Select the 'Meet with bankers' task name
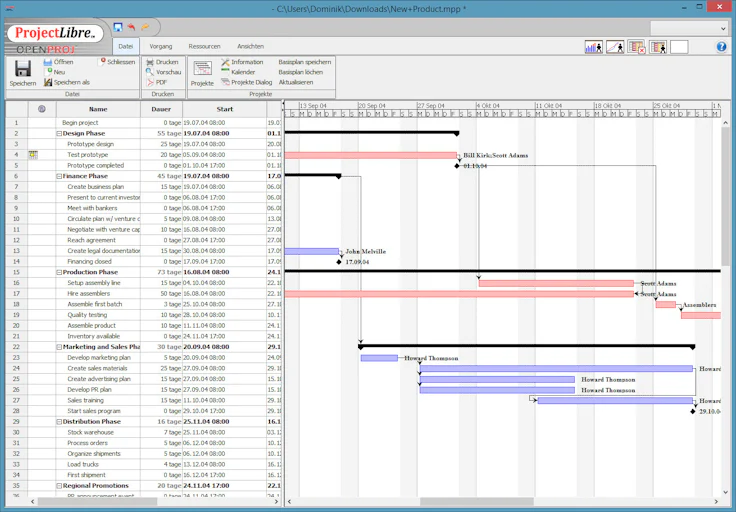Image resolution: width=736 pixels, height=512 pixels. coord(92,208)
